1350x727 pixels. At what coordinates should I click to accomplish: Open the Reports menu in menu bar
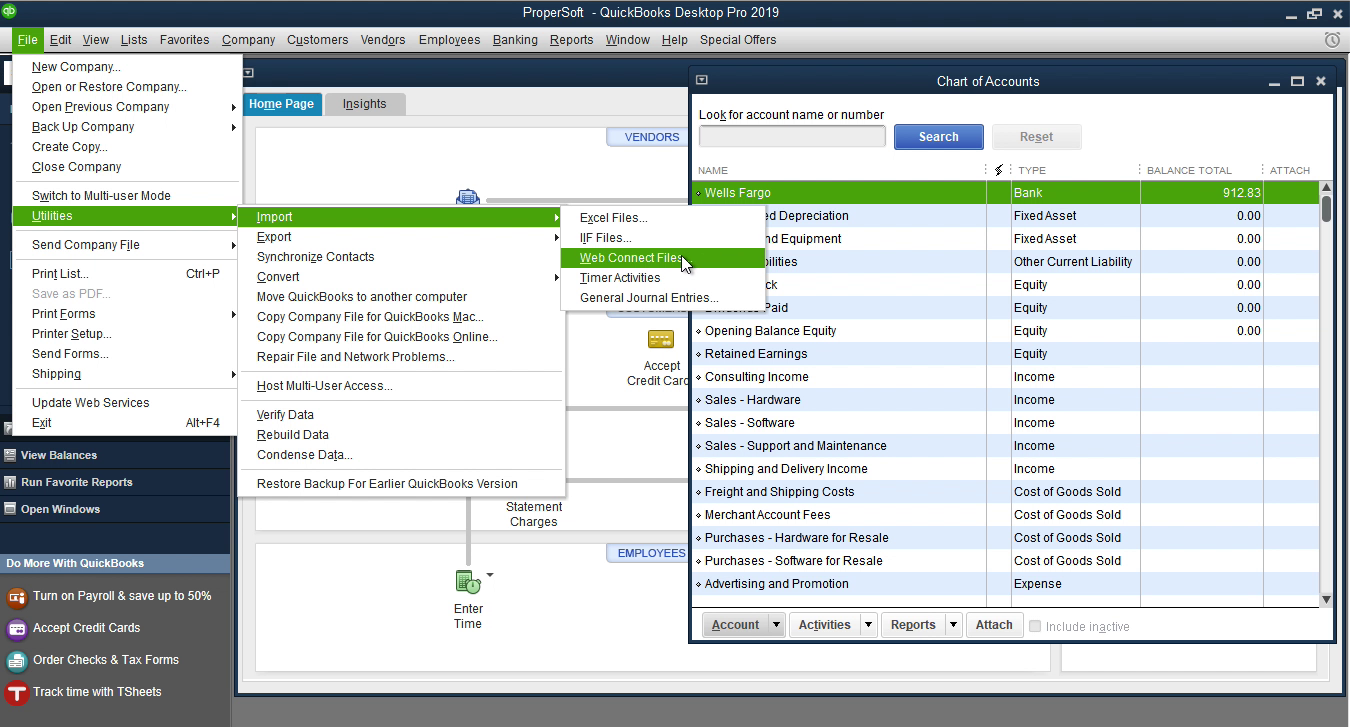[571, 40]
